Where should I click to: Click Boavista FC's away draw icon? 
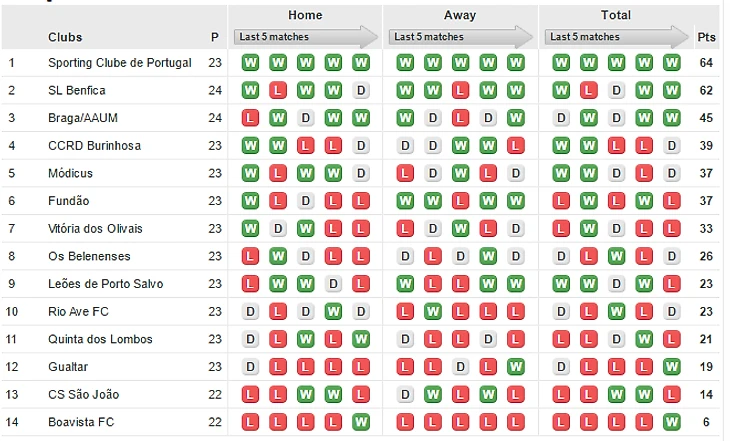[x=406, y=422]
